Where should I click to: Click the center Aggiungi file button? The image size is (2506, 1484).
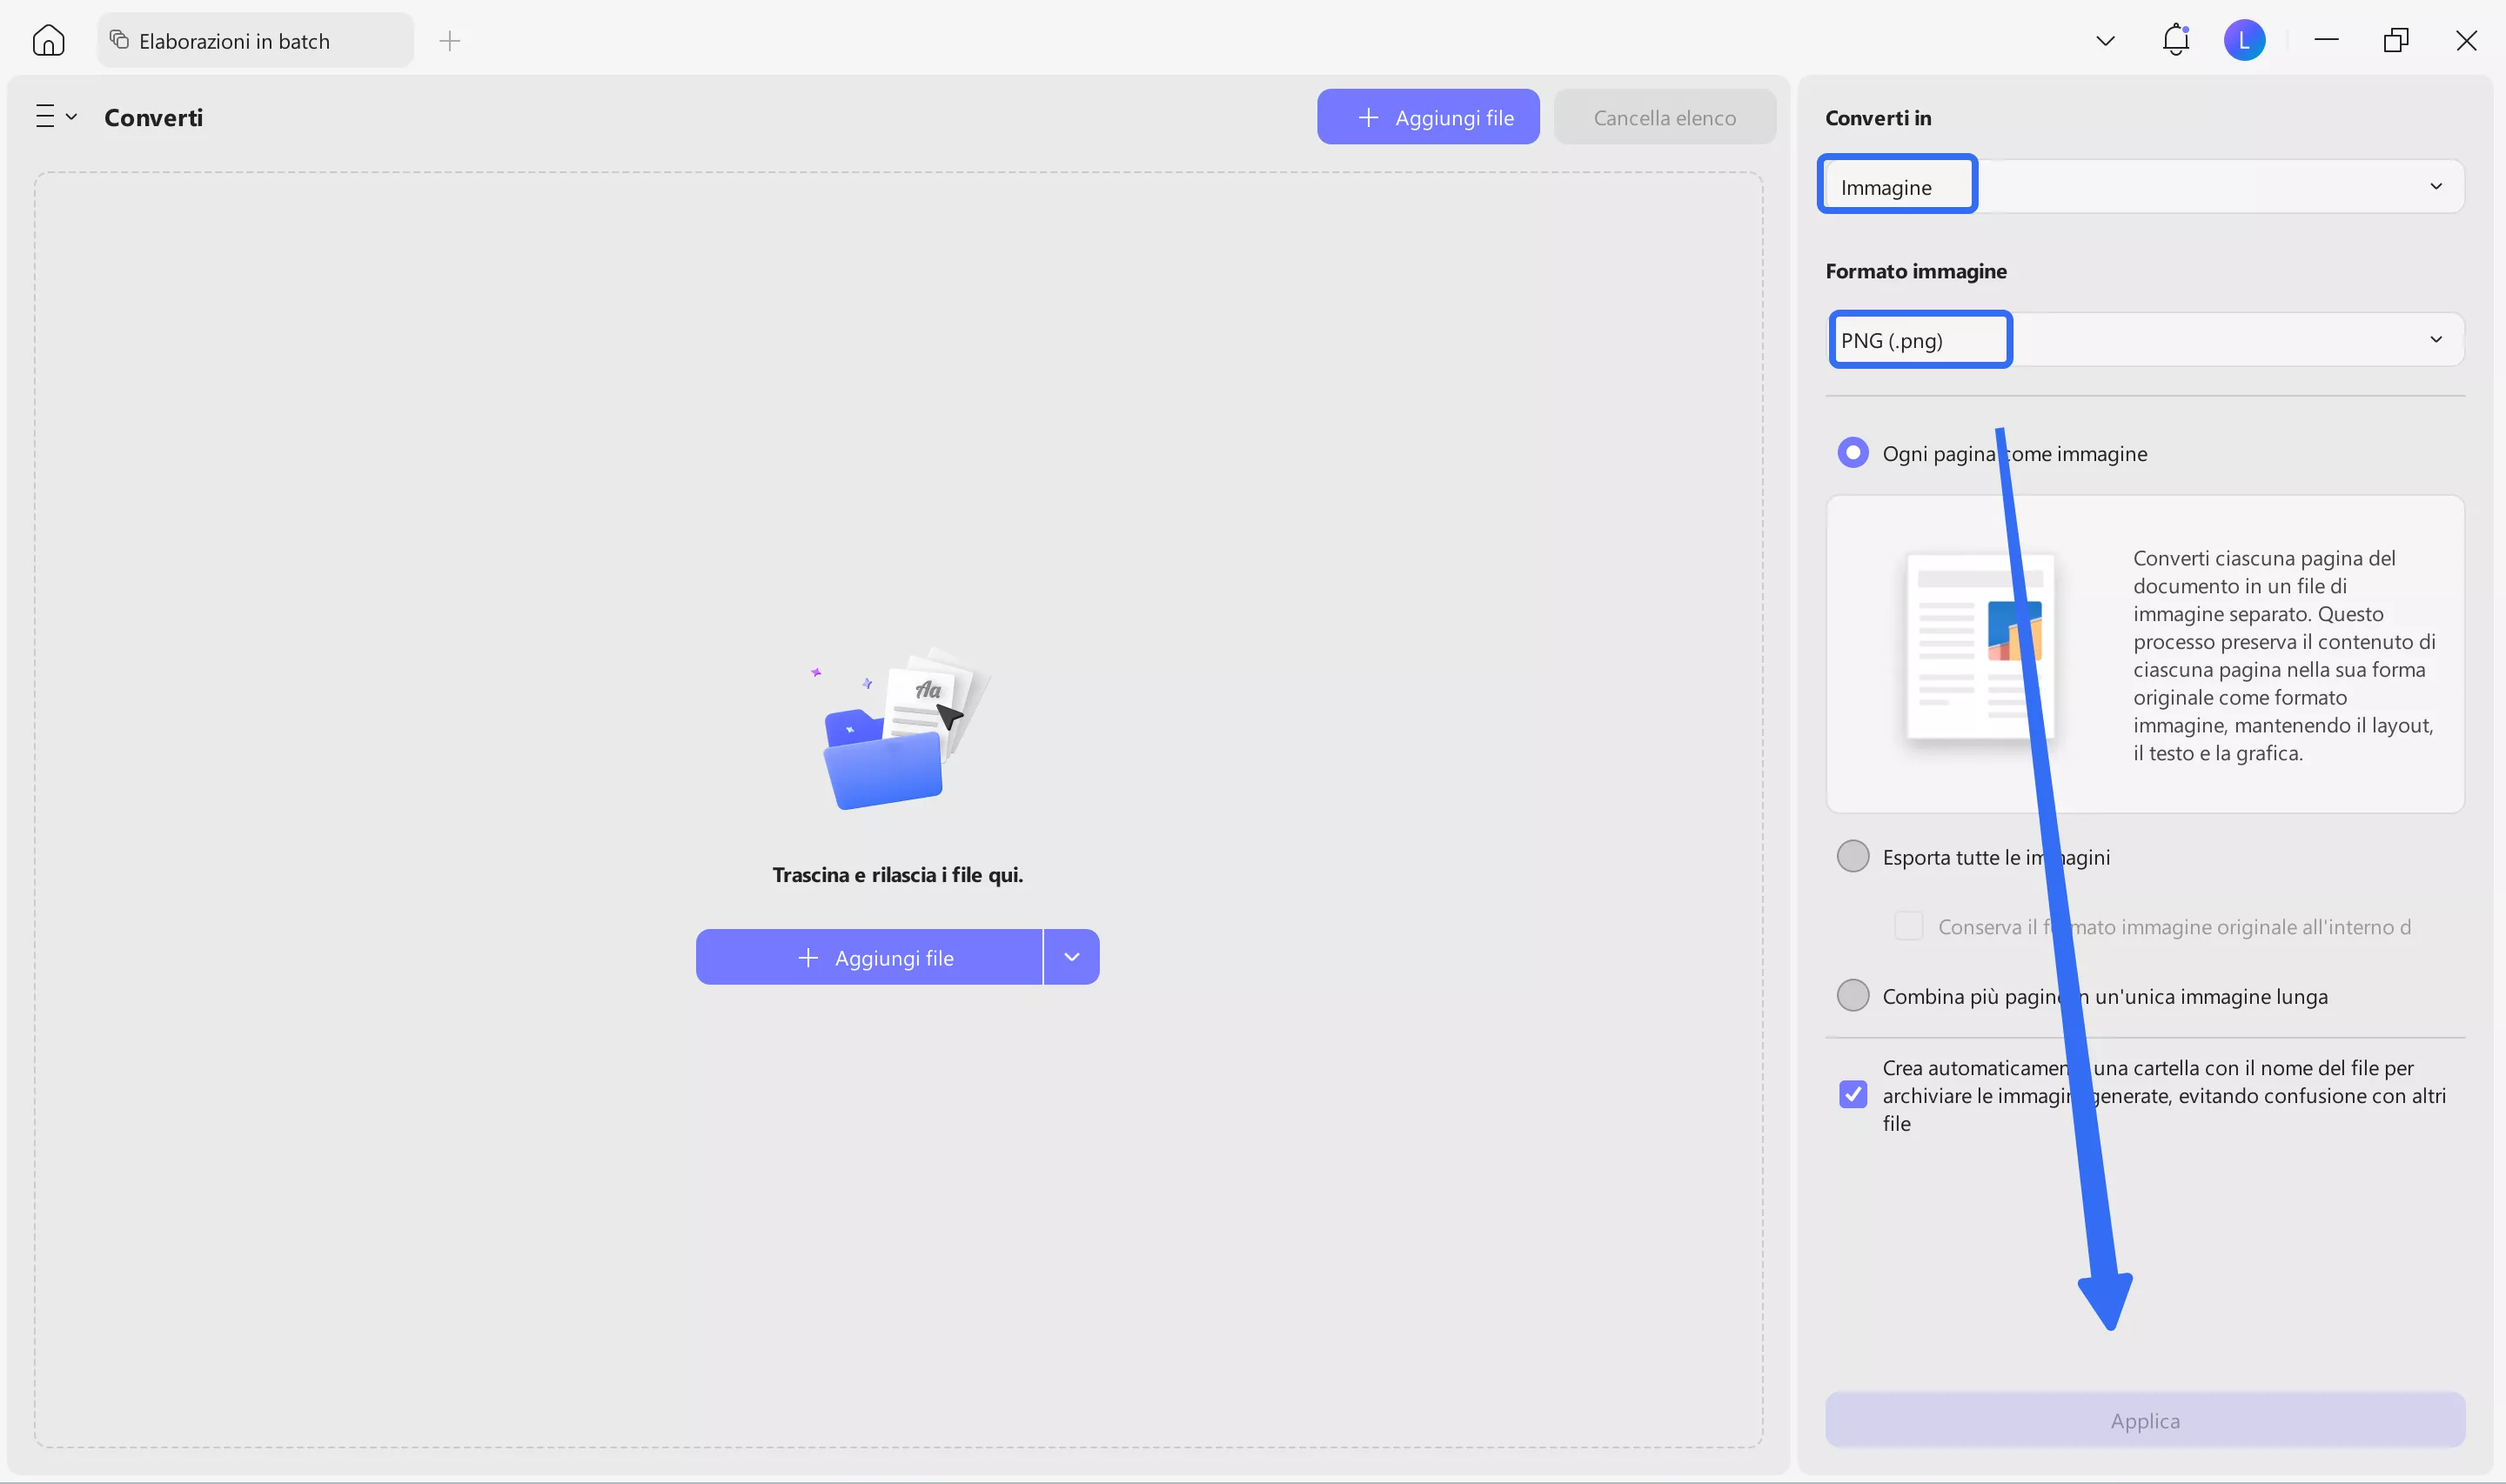[x=868, y=958]
